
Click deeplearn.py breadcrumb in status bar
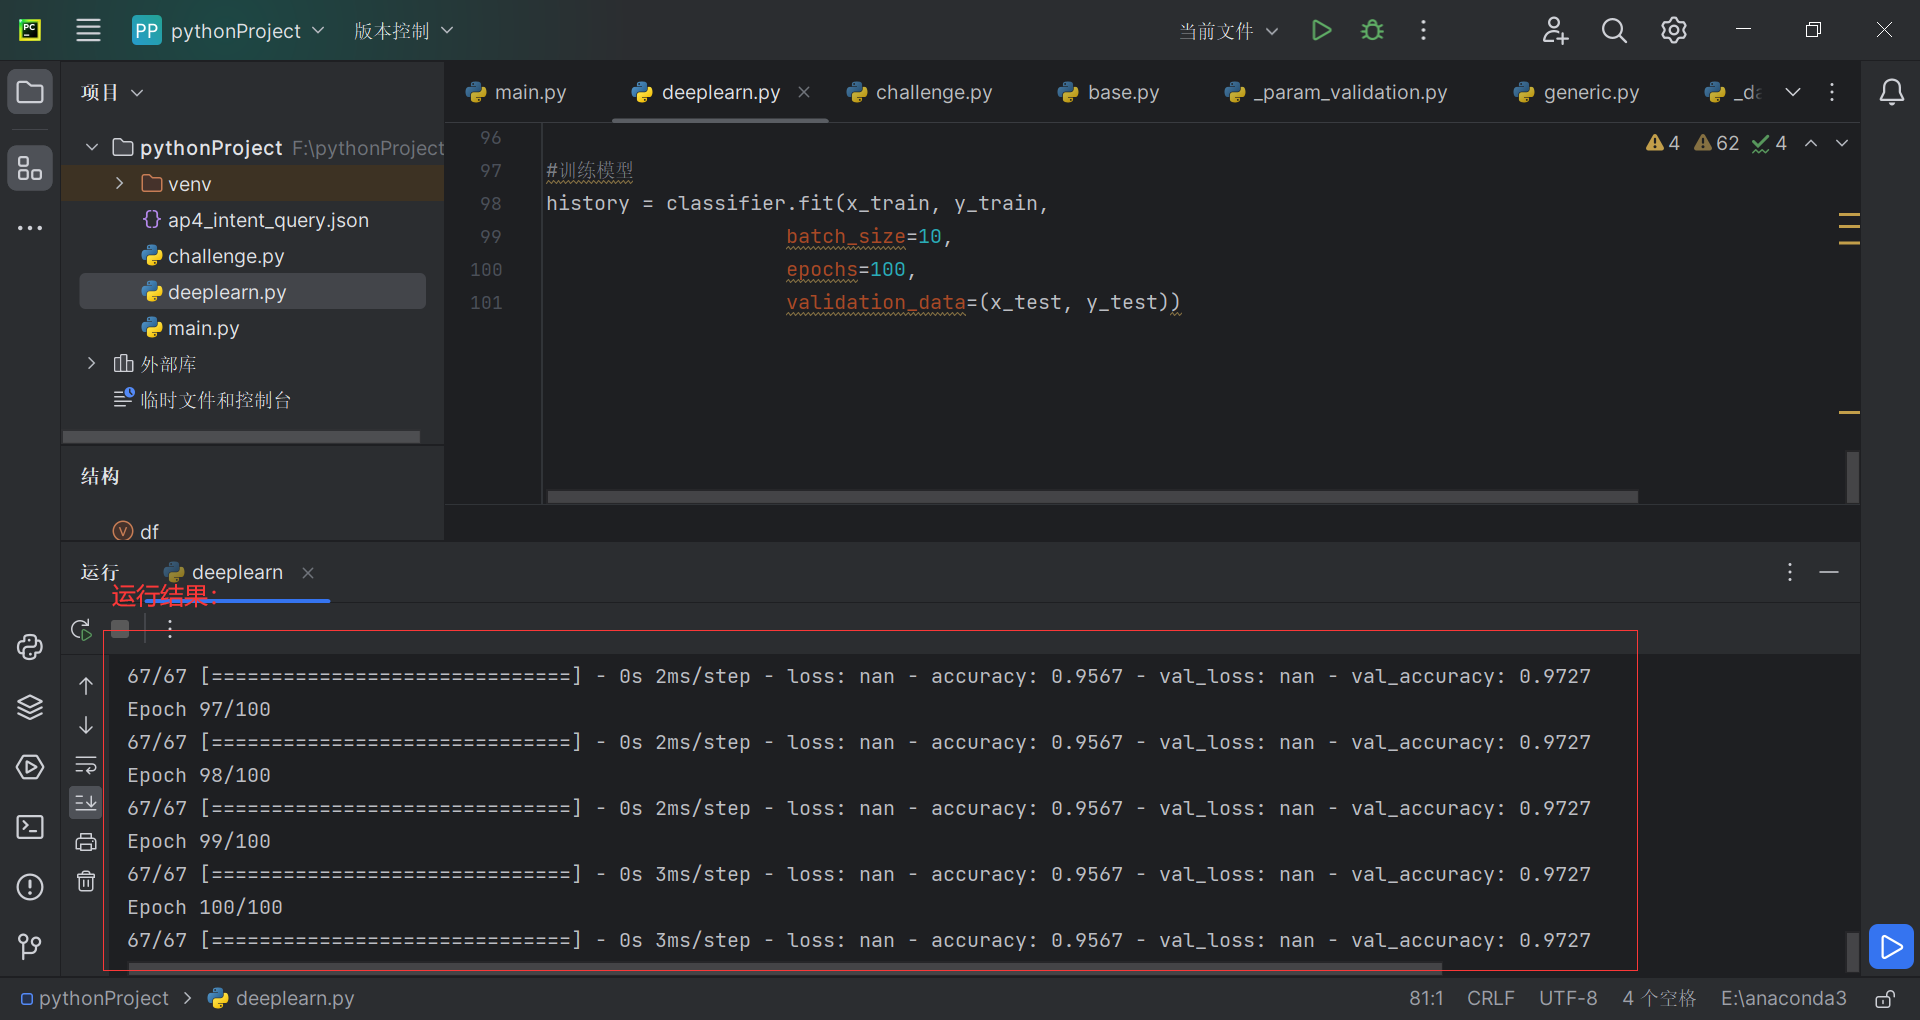tap(282, 998)
